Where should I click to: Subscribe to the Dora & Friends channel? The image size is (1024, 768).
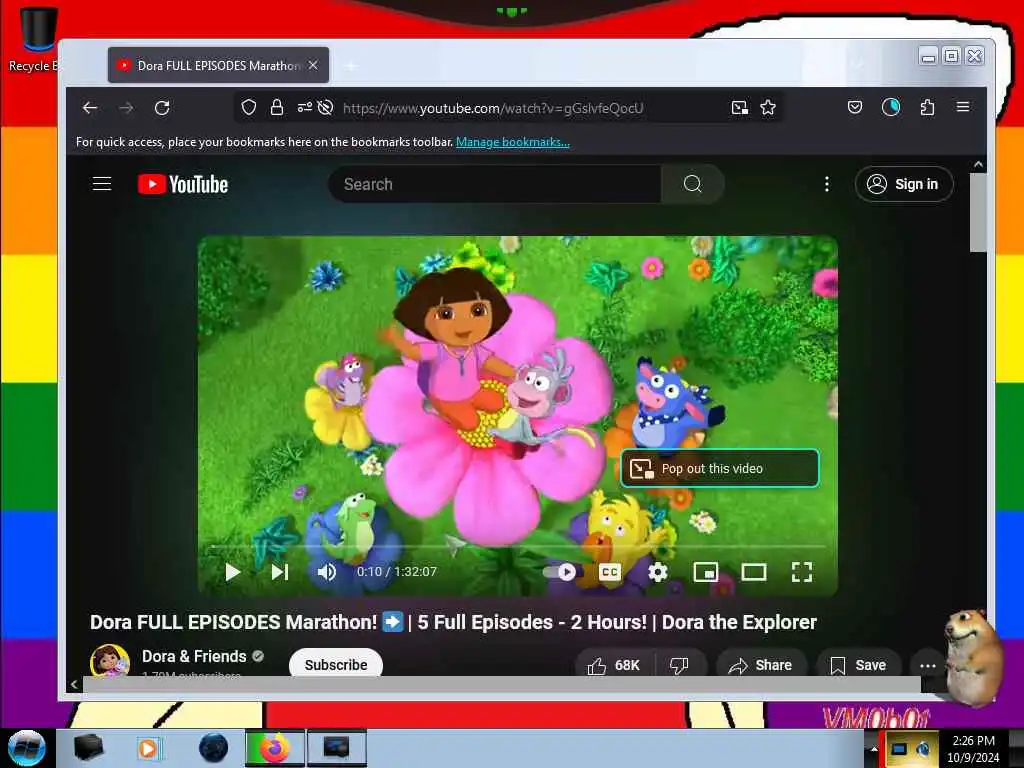(336, 664)
